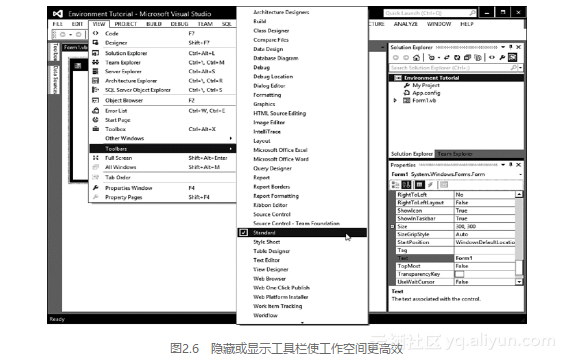Open dropdown arrow next to pending changes filter

coord(439,58)
